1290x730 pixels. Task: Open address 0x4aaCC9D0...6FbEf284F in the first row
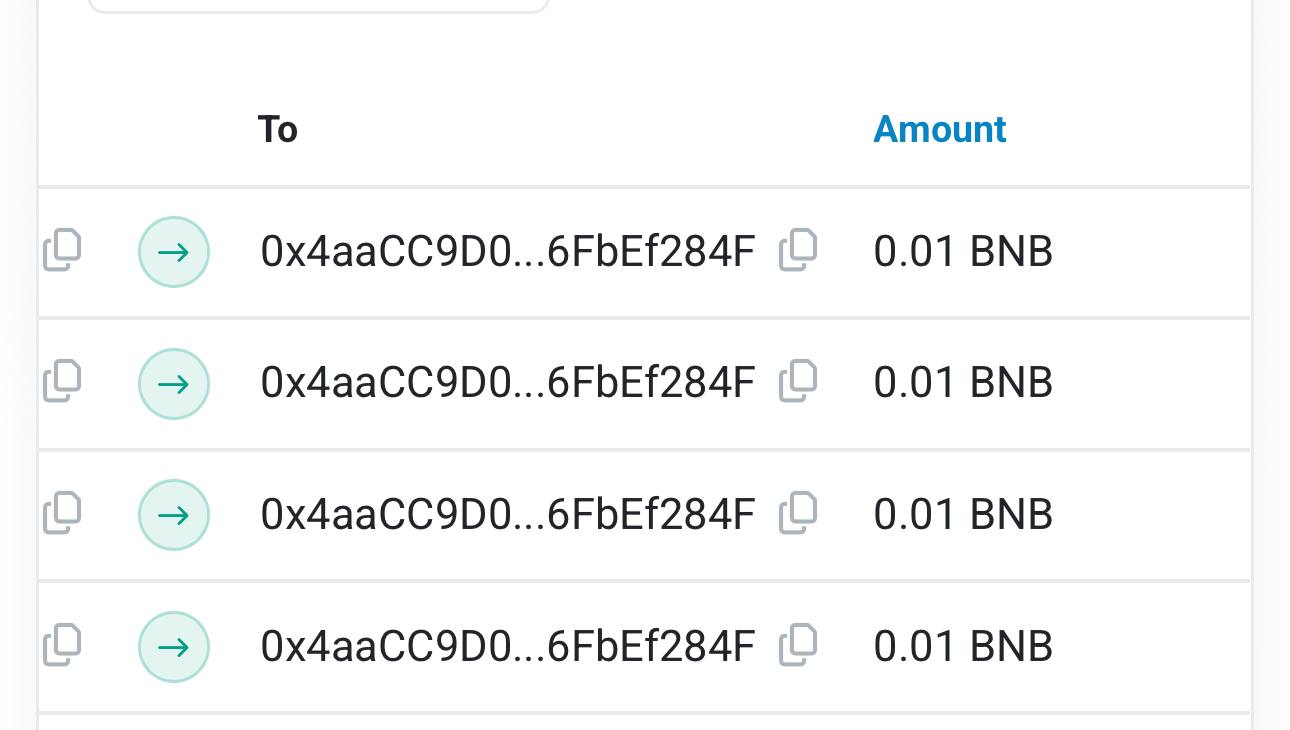pyautogui.click(x=507, y=251)
